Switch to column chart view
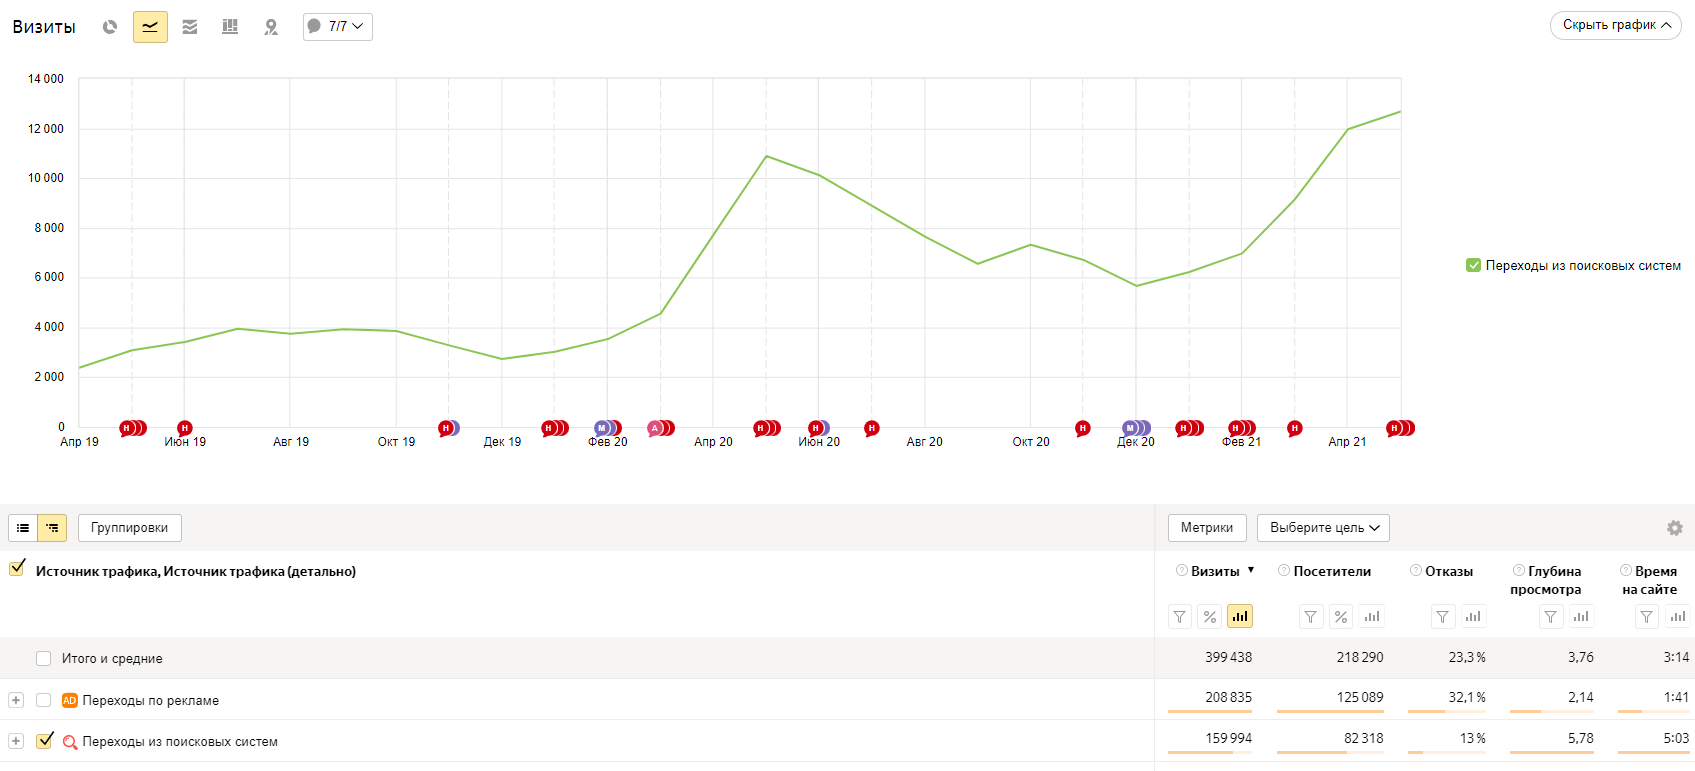The height and width of the screenshot is (771, 1695). coord(230,27)
